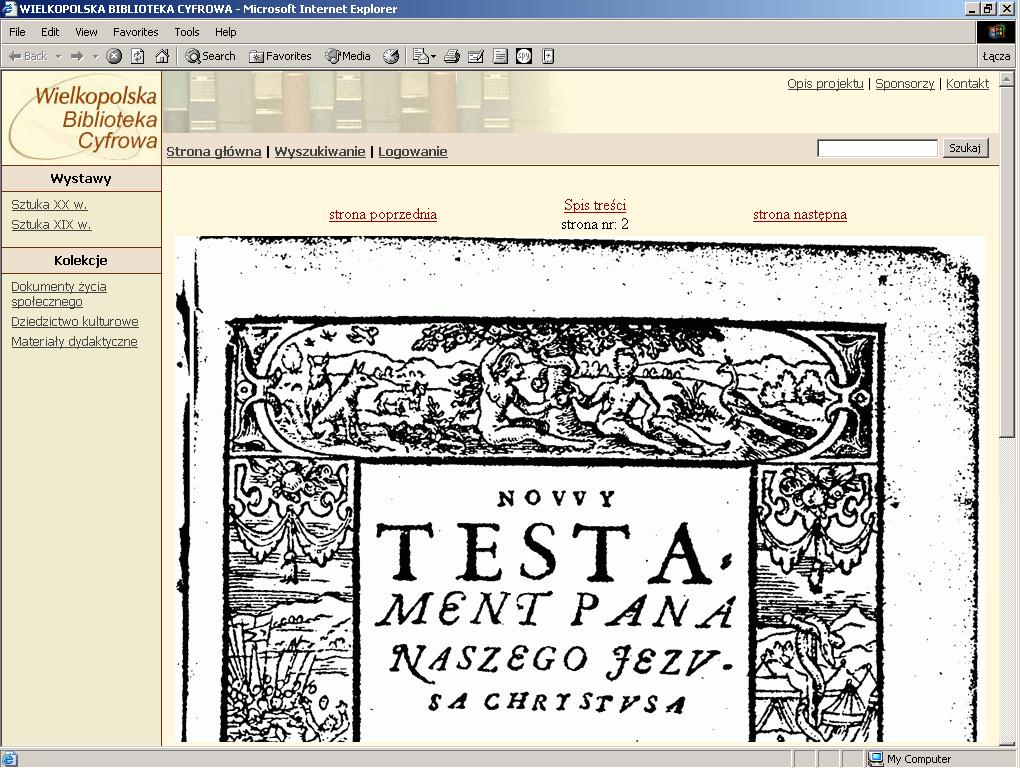Screen dimensions: 1020x768
Task: Click the Szukaj button
Action: [965, 148]
